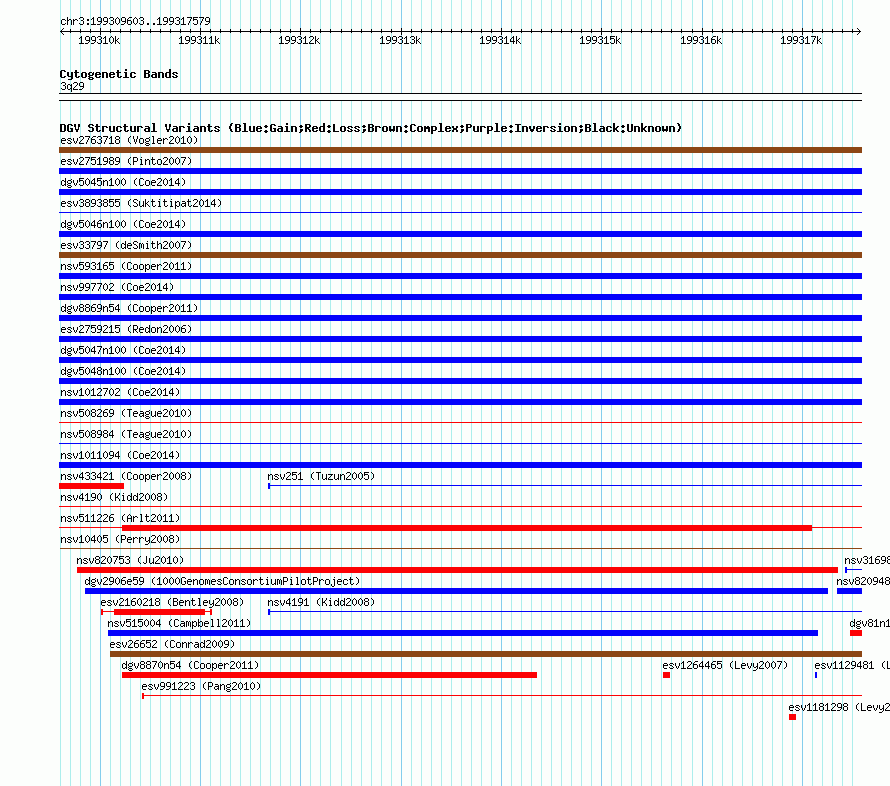Select the blue nsv1011094 gain bar
The image size is (890, 786).
[x=461, y=465]
